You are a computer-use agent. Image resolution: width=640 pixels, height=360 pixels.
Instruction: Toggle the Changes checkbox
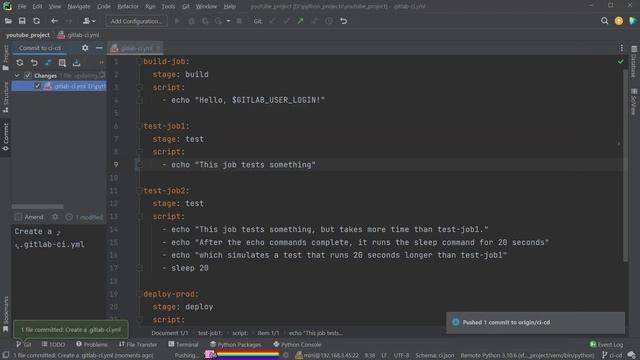pos(27,76)
